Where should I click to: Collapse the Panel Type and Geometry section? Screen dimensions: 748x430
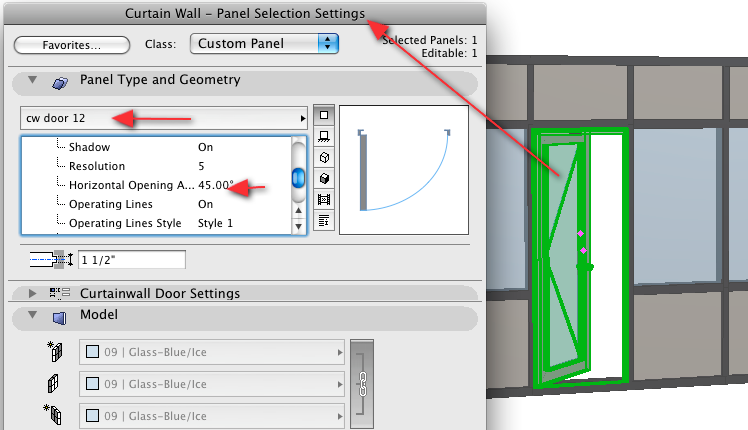point(32,80)
